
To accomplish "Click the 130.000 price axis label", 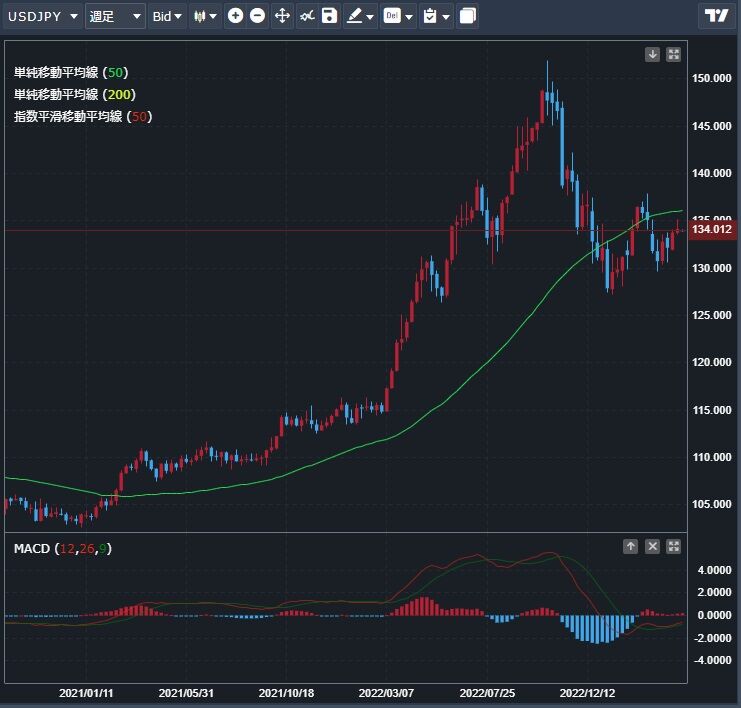I will coord(711,268).
